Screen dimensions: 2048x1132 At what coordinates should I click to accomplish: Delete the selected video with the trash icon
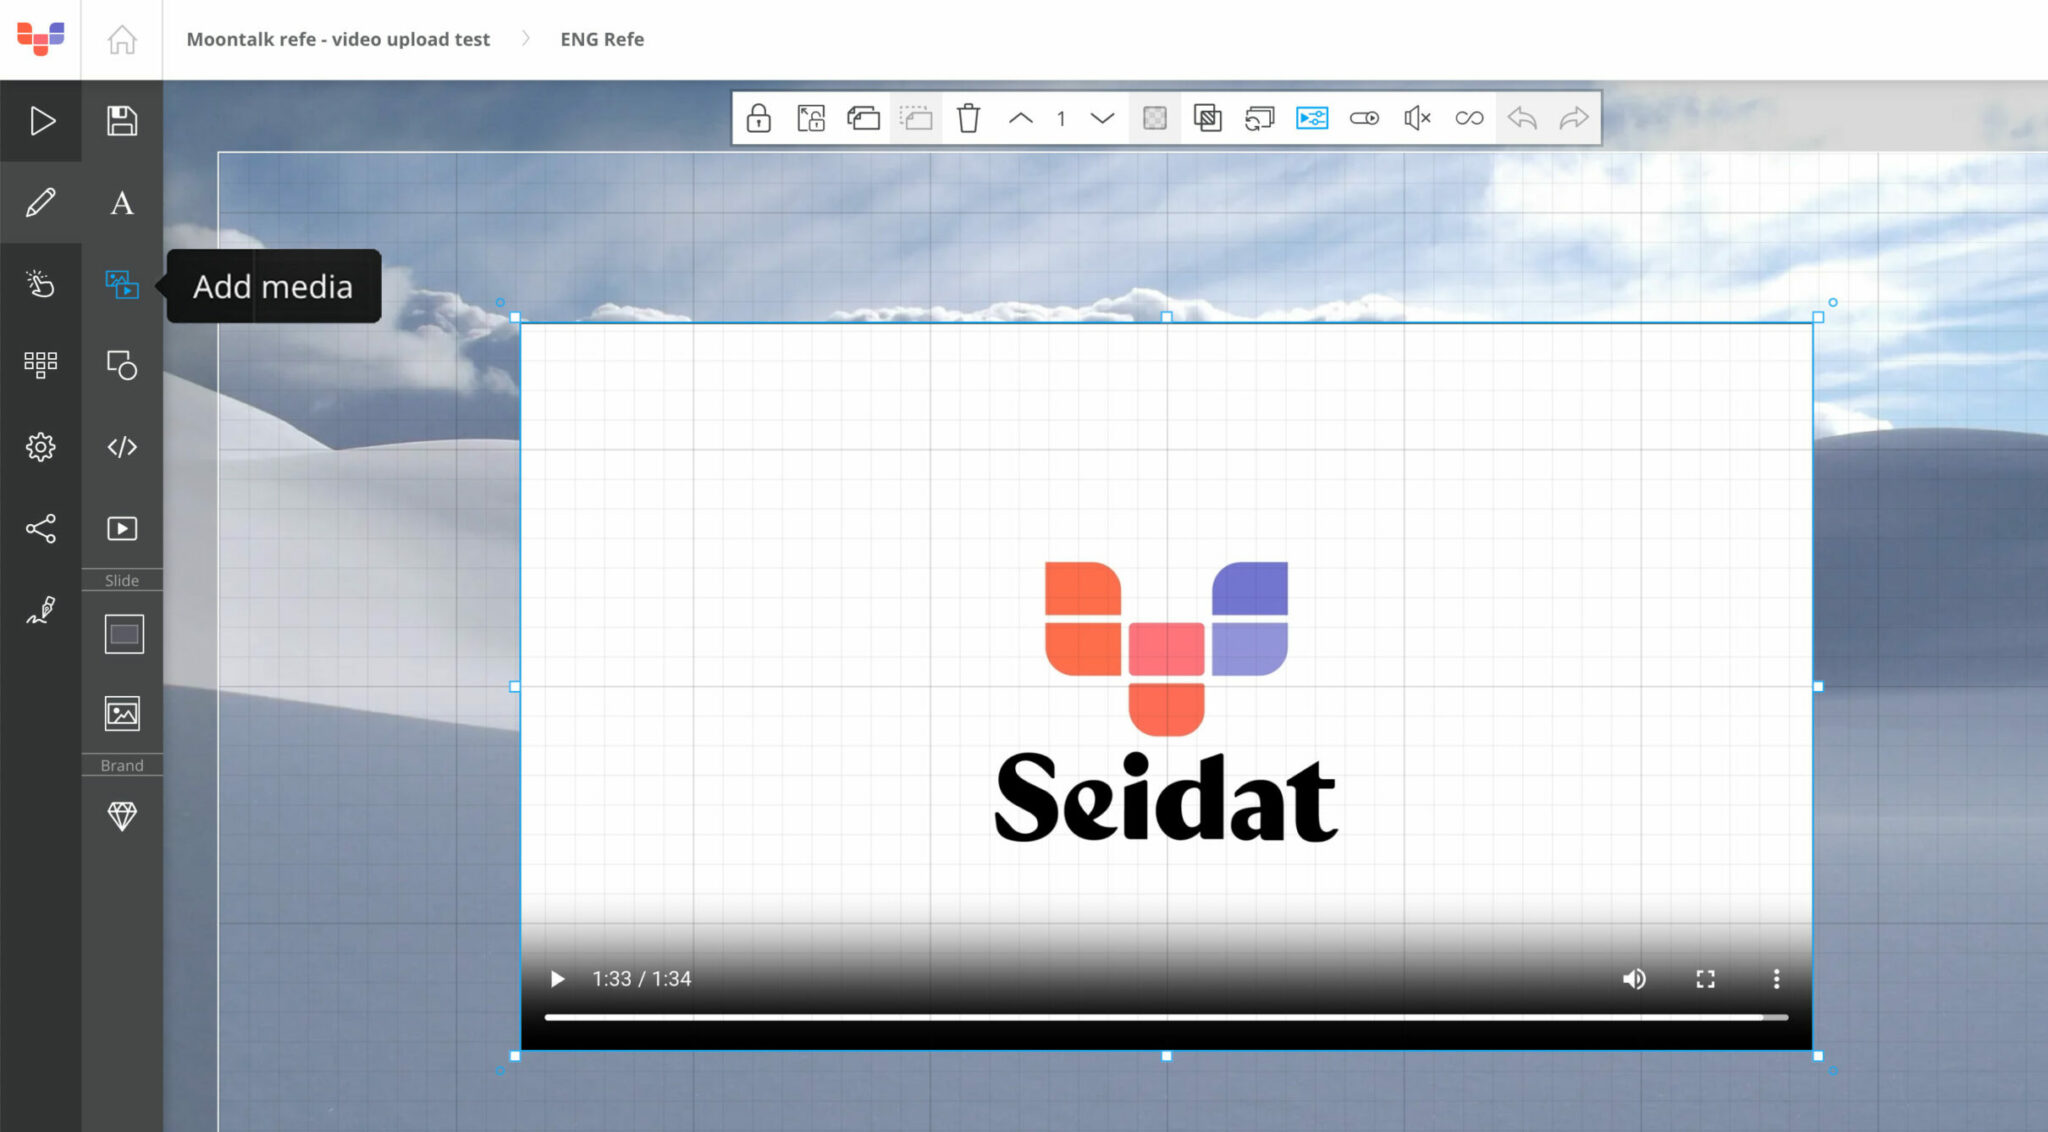pos(967,117)
